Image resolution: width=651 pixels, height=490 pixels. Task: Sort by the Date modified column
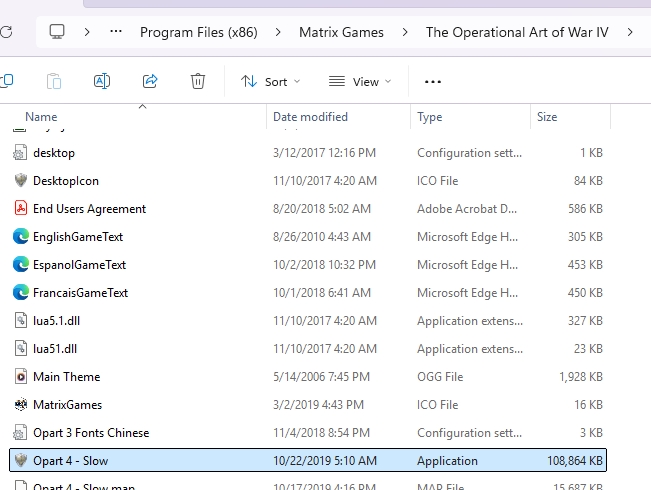[x=310, y=117]
